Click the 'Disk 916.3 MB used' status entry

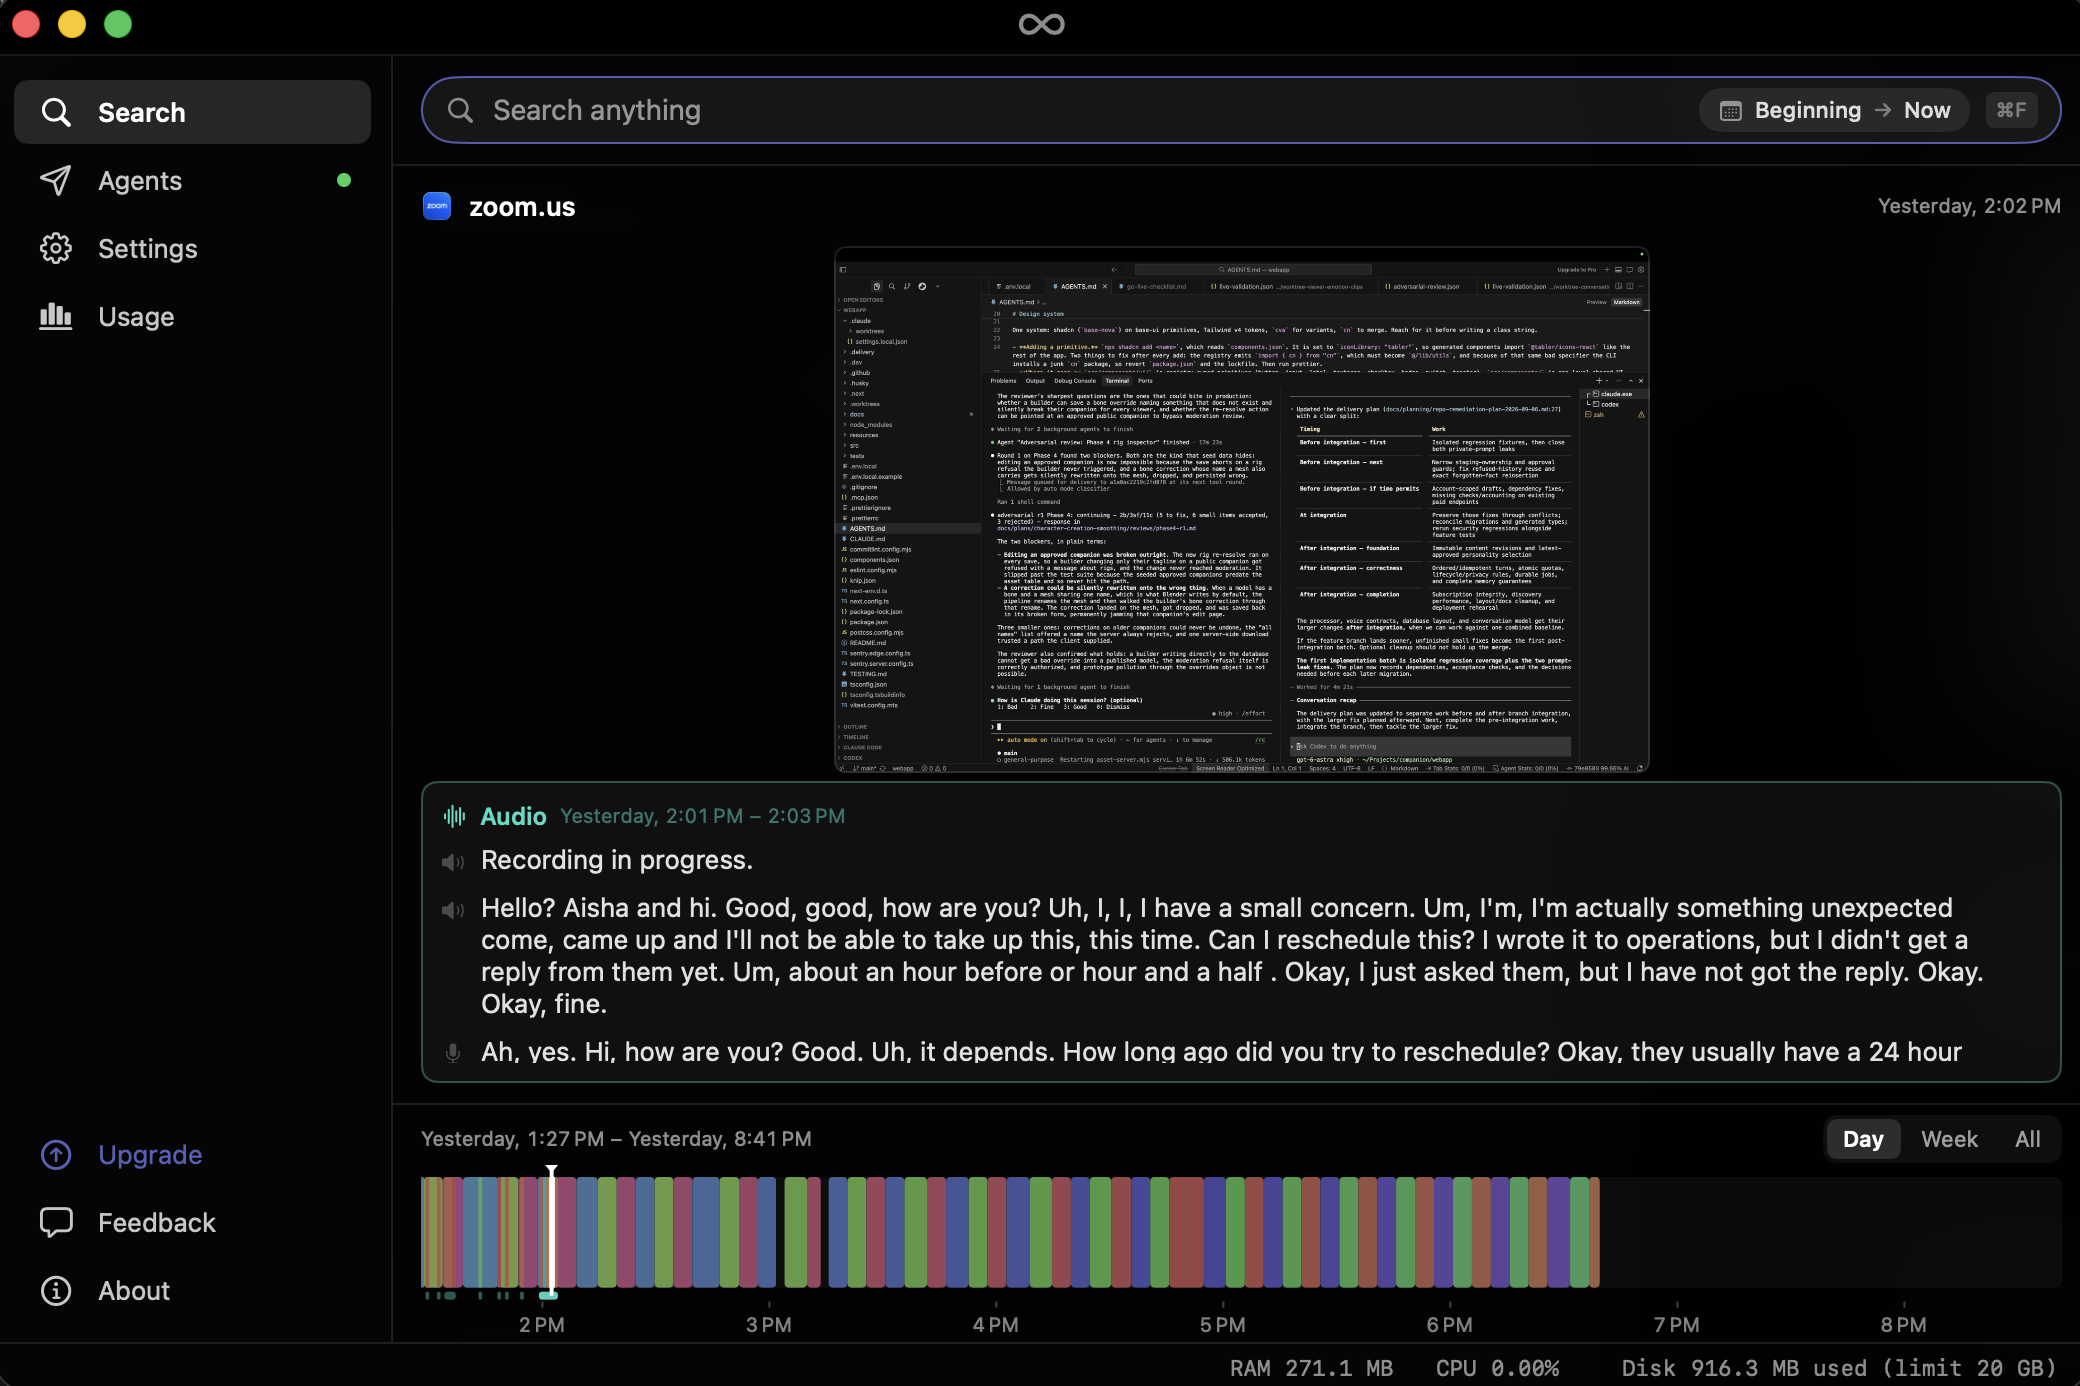click(x=1838, y=1368)
